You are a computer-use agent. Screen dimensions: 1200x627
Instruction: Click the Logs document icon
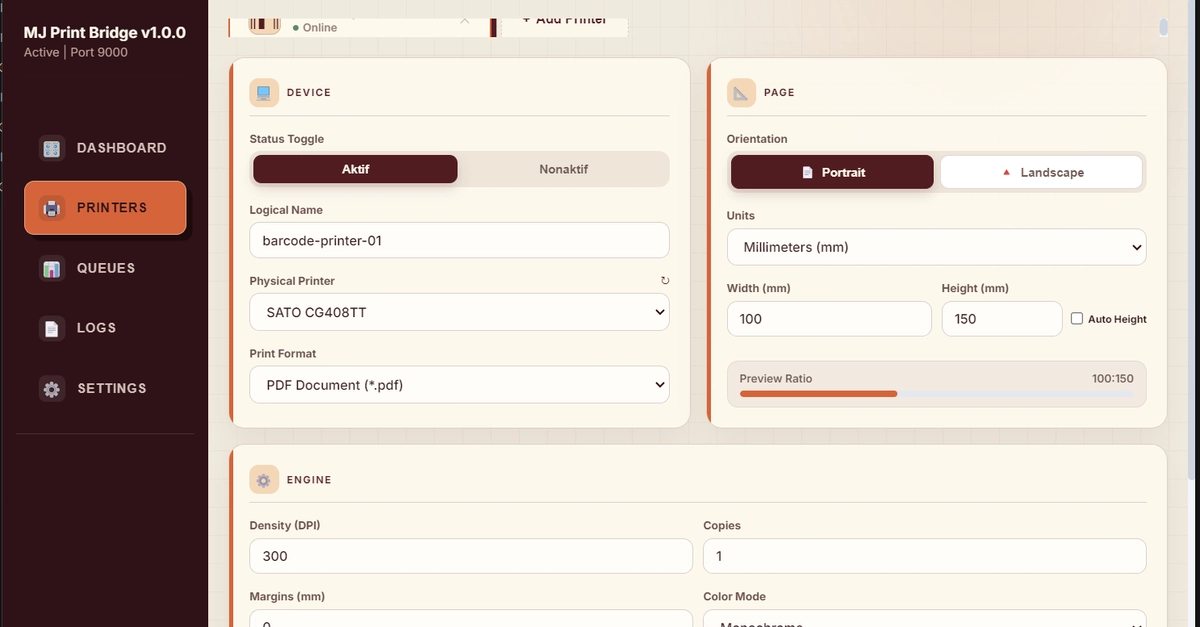[52, 328]
